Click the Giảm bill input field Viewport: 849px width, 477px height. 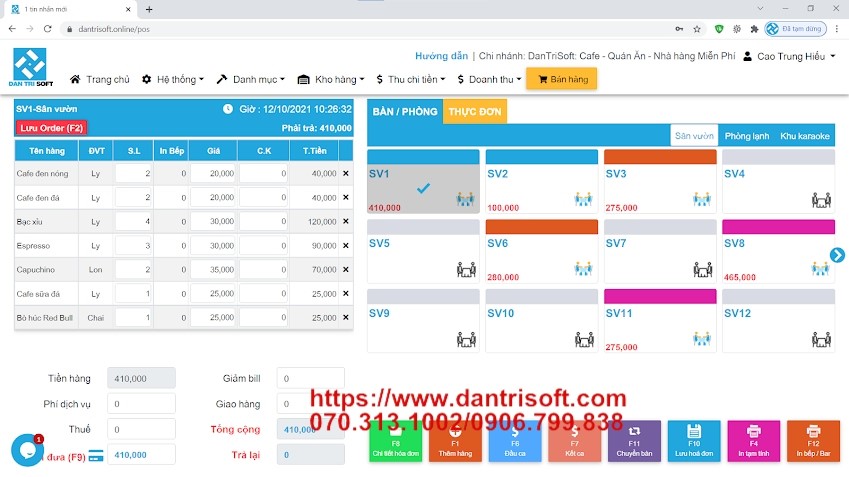[310, 378]
